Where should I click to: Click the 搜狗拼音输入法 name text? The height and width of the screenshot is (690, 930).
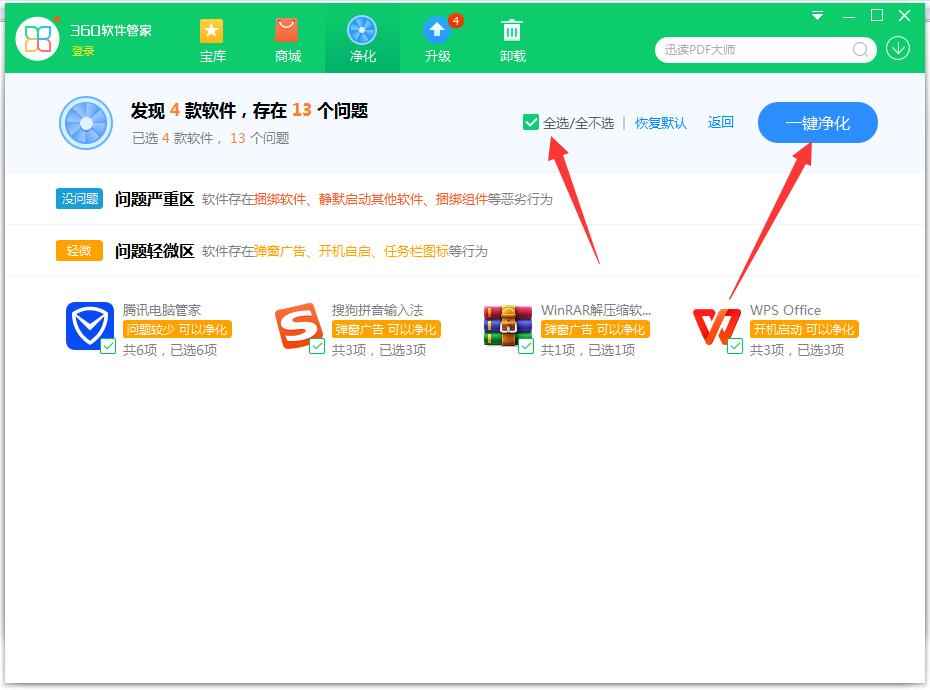click(x=377, y=310)
